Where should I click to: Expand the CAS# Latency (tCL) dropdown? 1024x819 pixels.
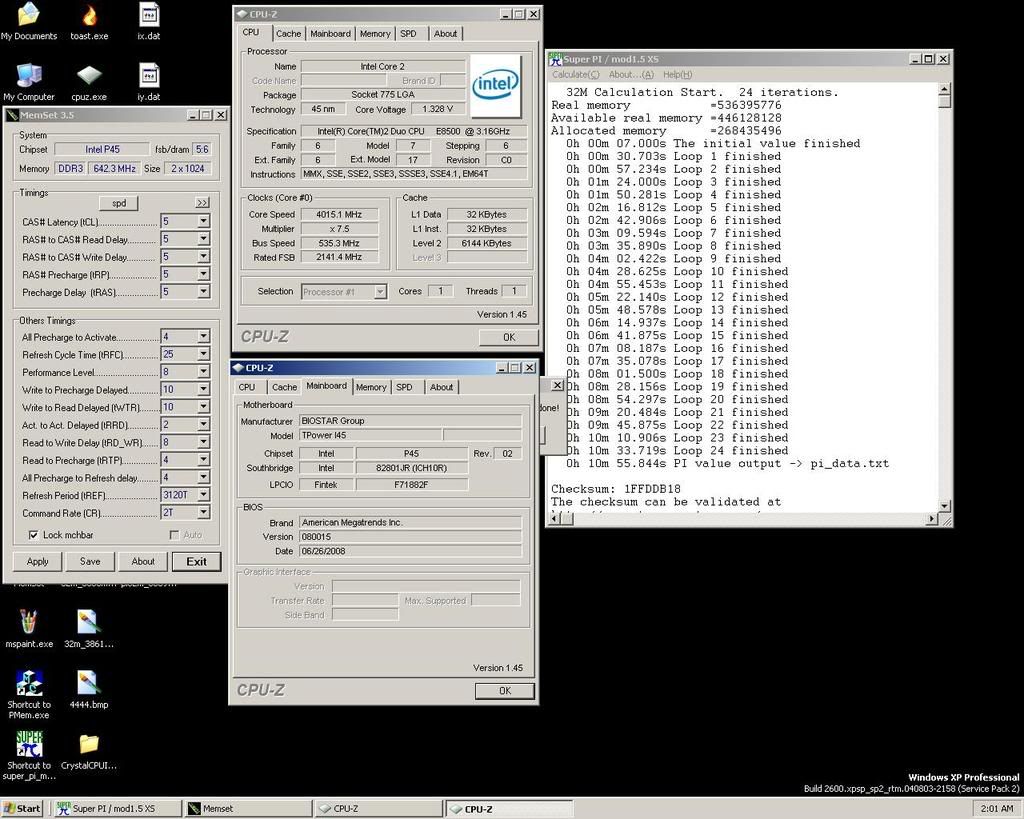[204, 221]
